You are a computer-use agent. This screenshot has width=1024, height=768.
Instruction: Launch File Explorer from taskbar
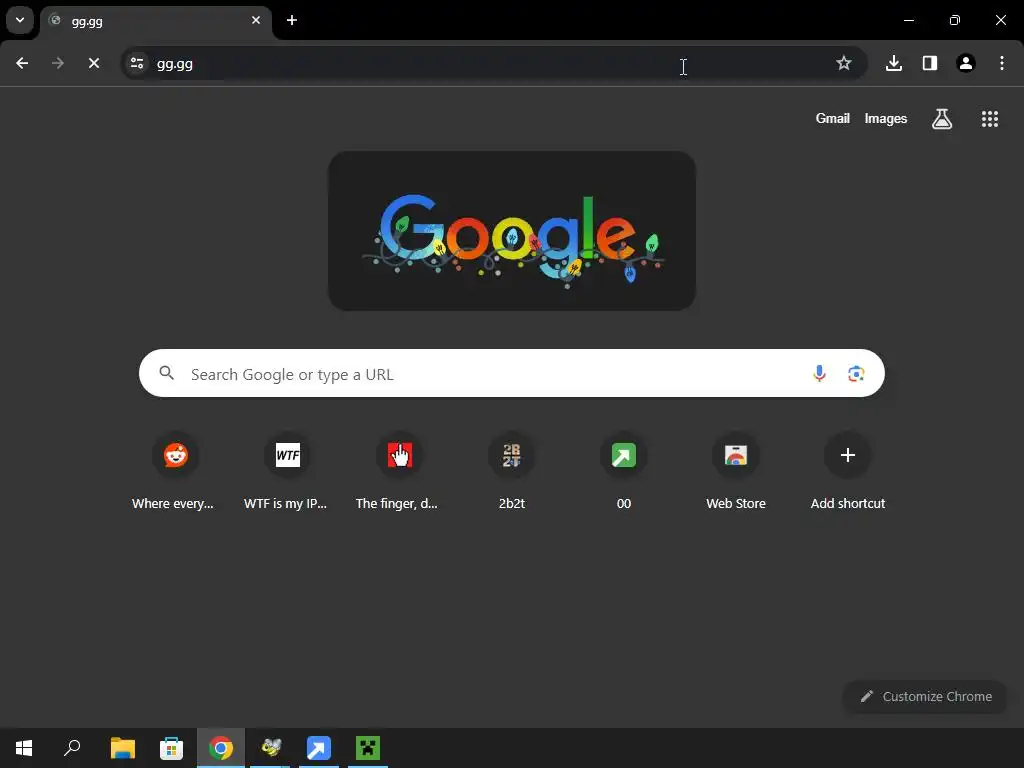[123, 748]
